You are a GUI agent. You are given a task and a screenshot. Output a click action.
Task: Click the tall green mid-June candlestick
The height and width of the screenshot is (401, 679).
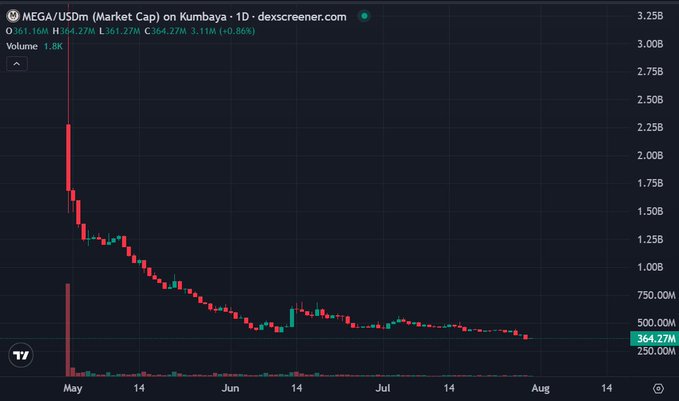[x=292, y=317]
